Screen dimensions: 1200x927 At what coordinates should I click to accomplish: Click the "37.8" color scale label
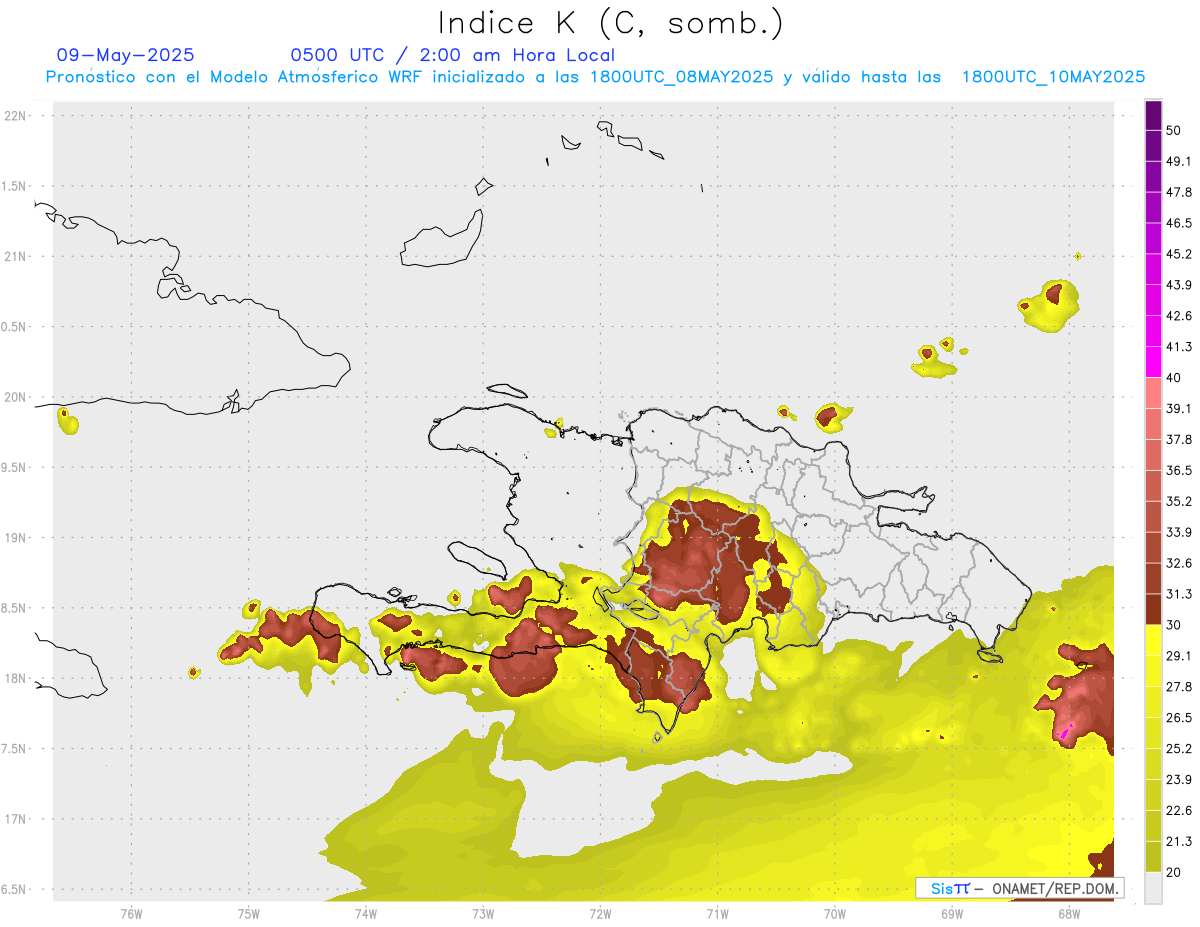pos(1178,440)
